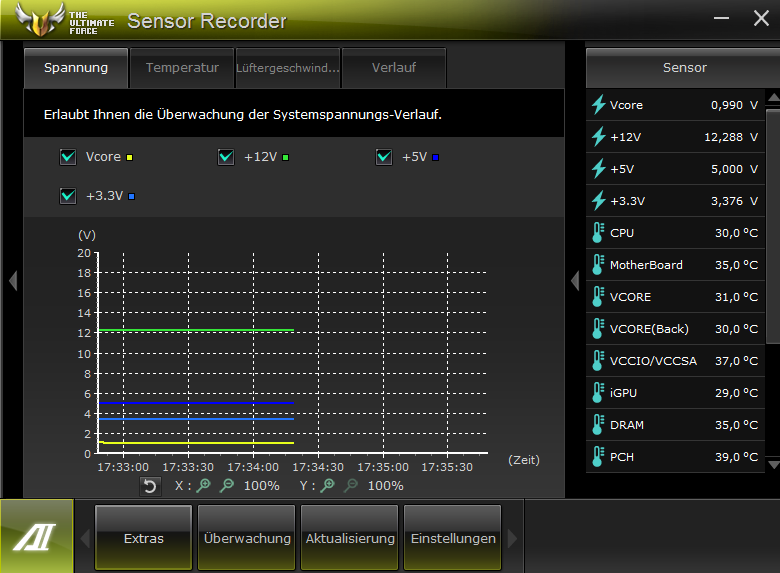Select the 12,288 V sensor value
The height and width of the screenshot is (573, 780).
[x=731, y=137]
